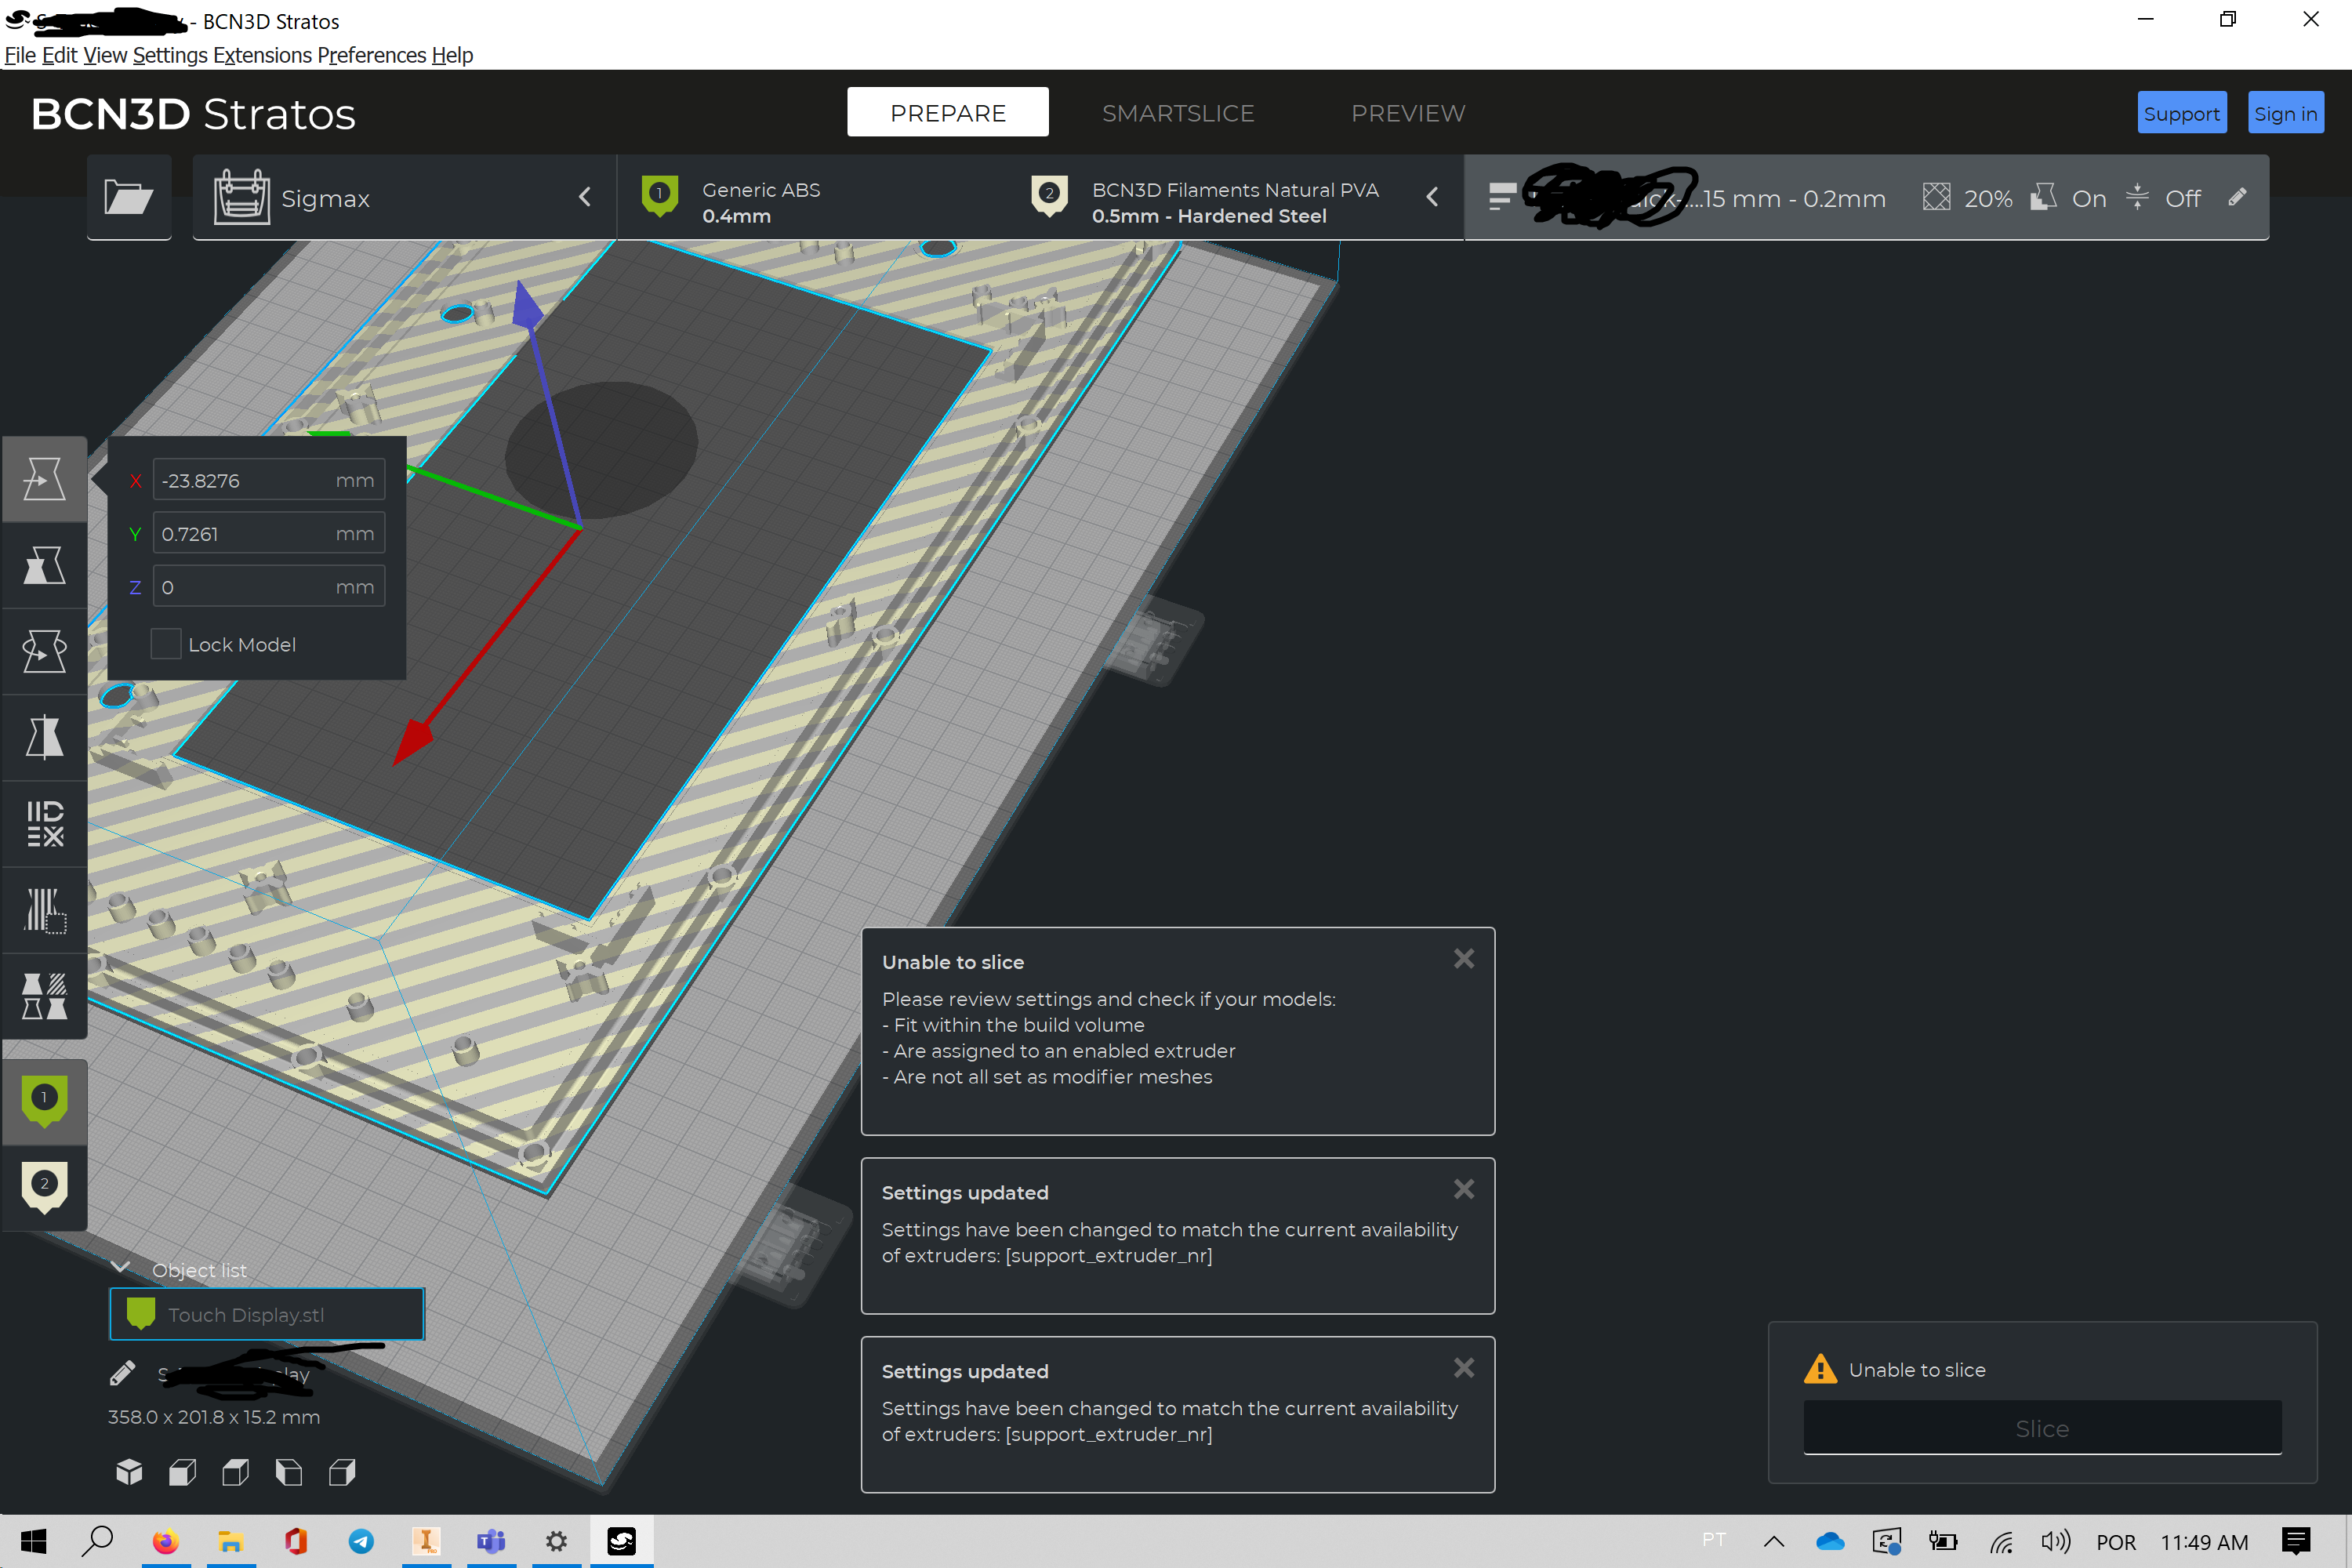
Task: Enable the Lock Model checkbox
Action: [166, 643]
